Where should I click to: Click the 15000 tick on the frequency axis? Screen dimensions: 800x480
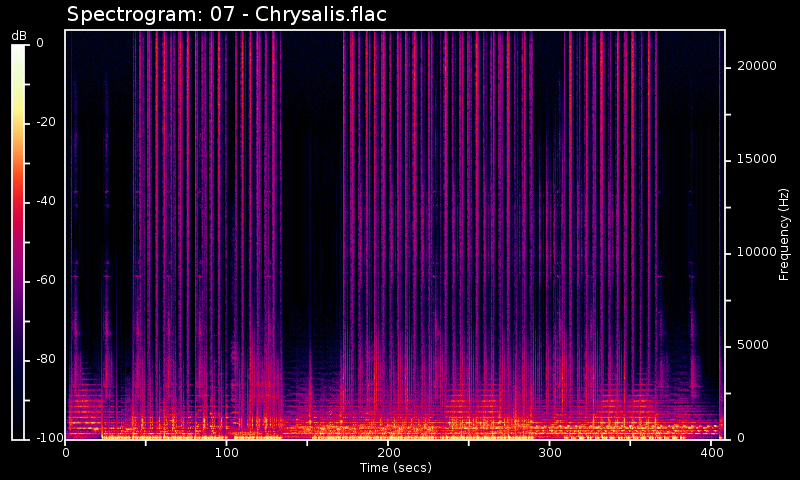click(756, 159)
